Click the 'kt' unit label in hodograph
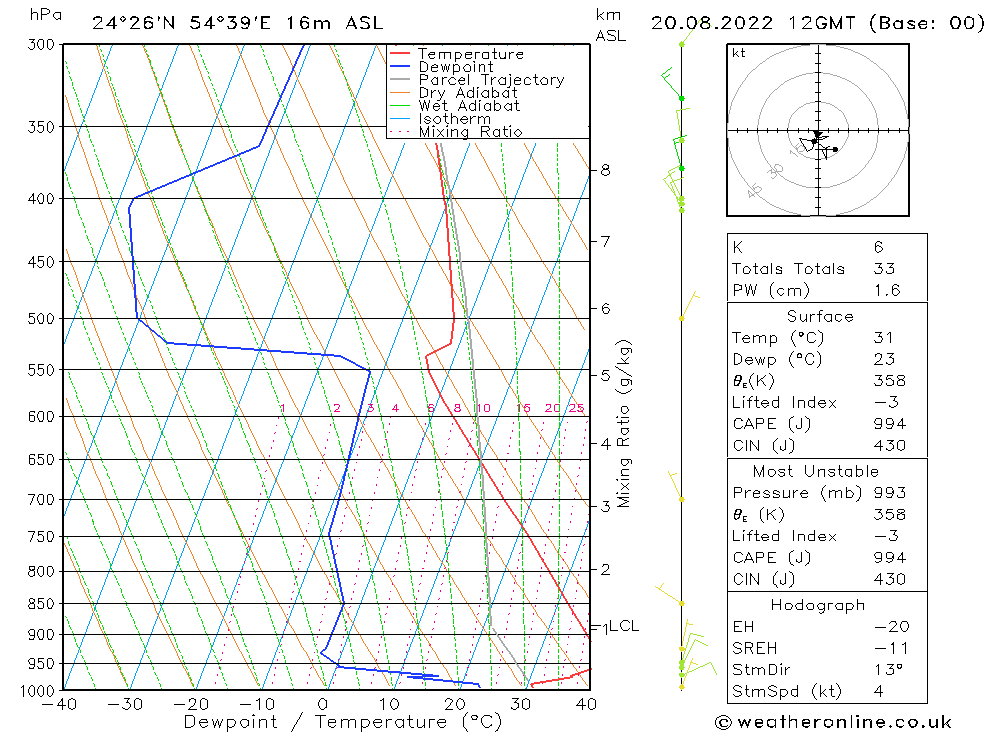Image resolution: width=1000 pixels, height=733 pixels. (x=739, y=53)
